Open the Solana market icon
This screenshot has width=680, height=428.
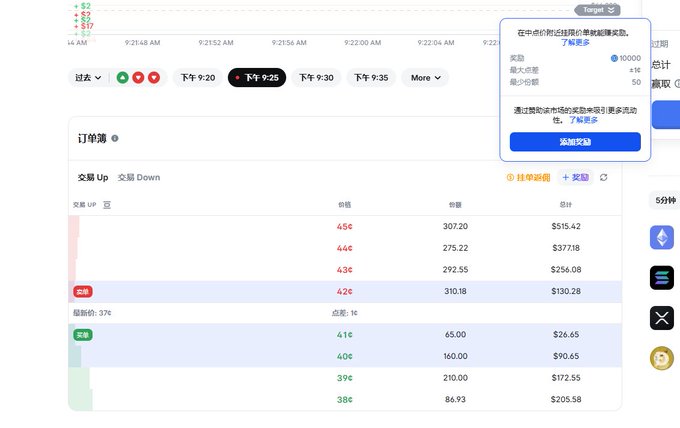coord(661,278)
